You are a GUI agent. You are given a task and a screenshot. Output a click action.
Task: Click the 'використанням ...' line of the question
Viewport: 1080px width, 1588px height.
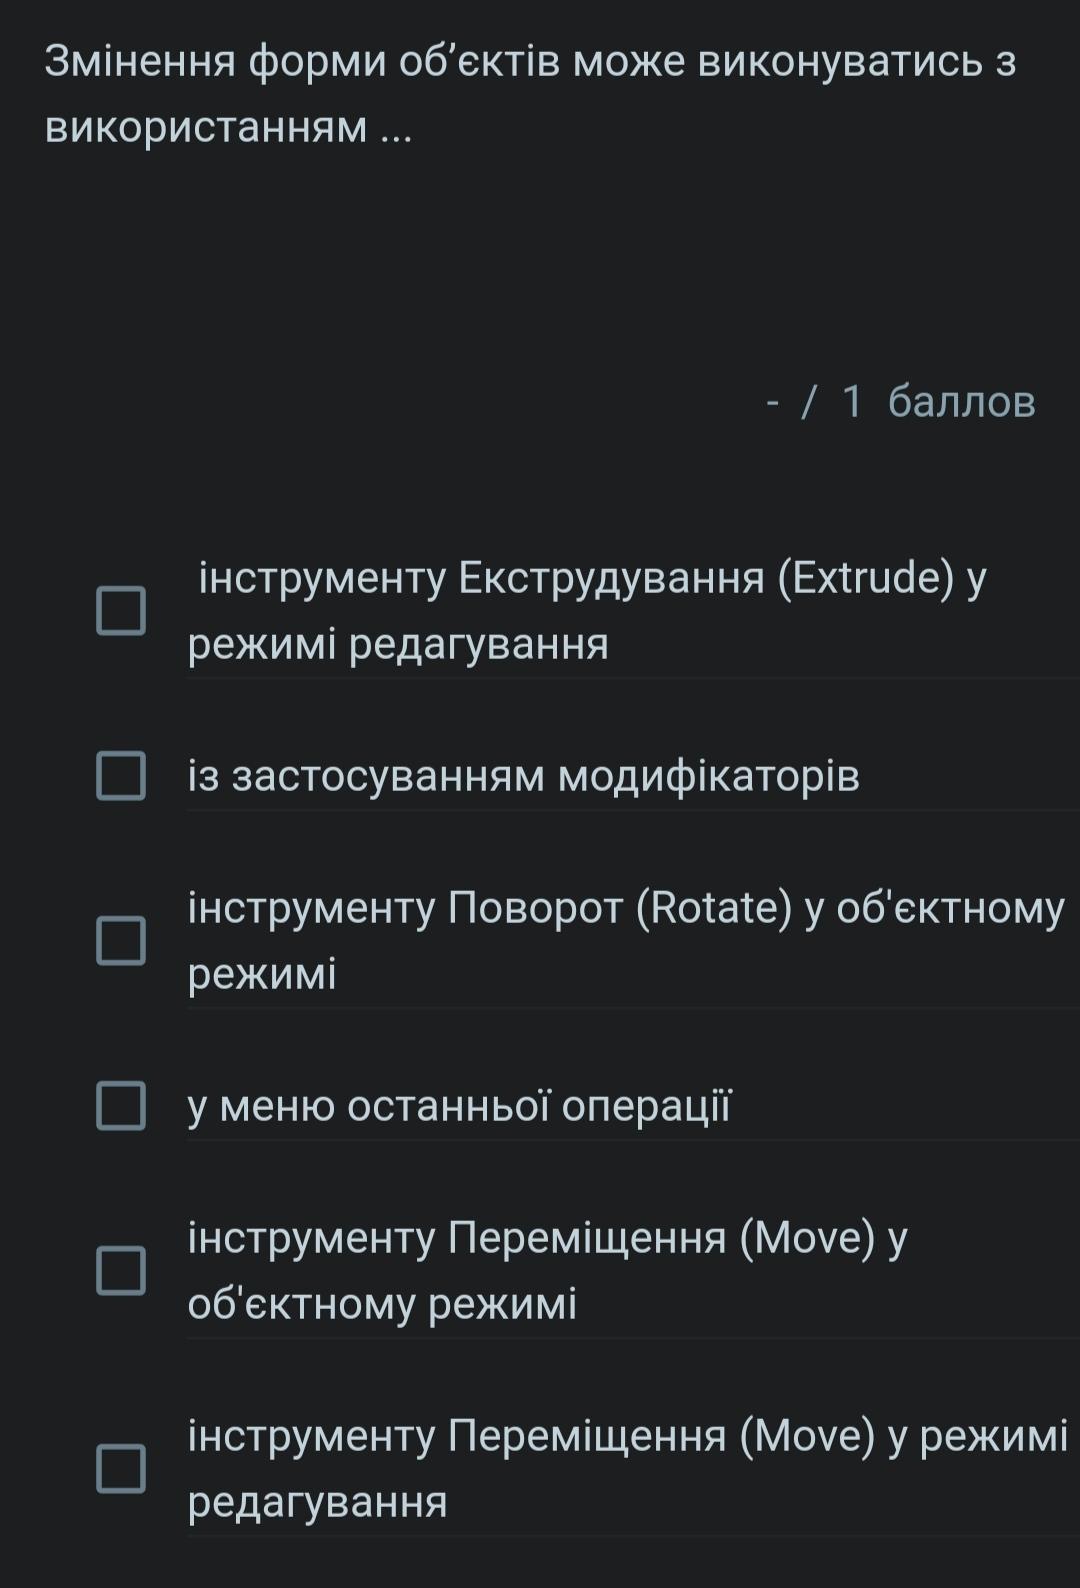pyautogui.click(x=229, y=127)
